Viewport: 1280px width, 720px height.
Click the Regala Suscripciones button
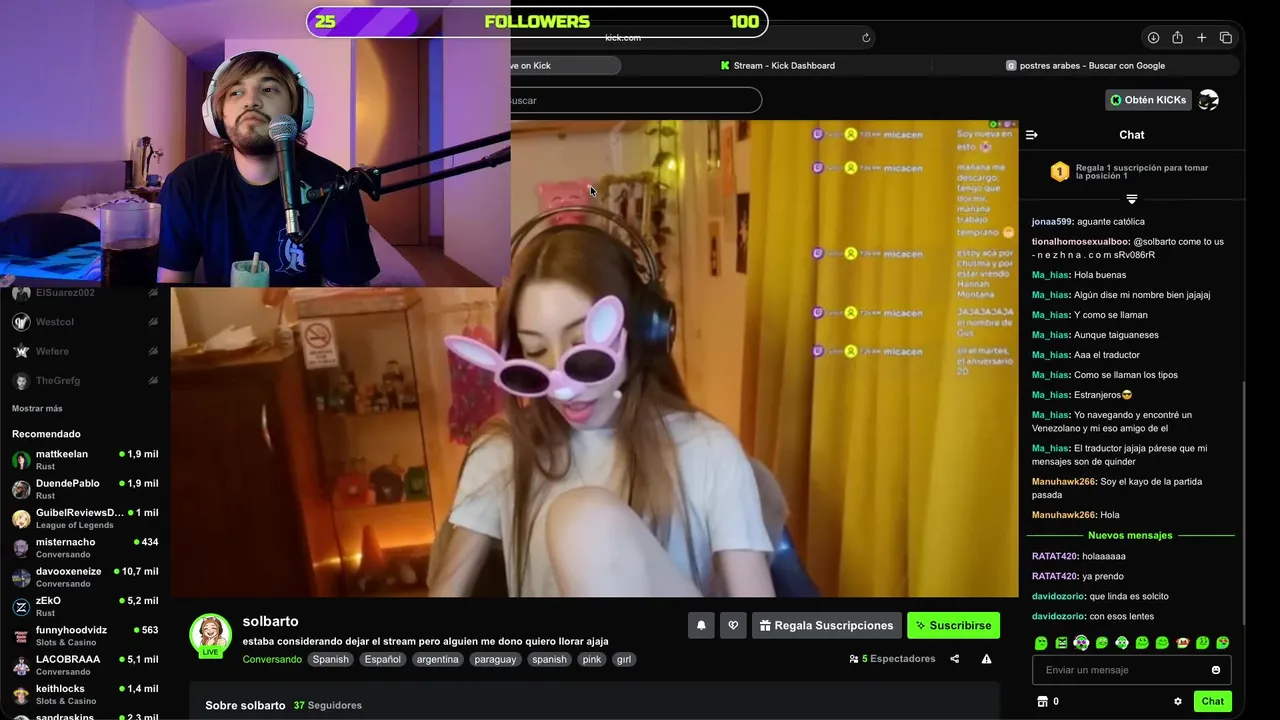coord(827,625)
